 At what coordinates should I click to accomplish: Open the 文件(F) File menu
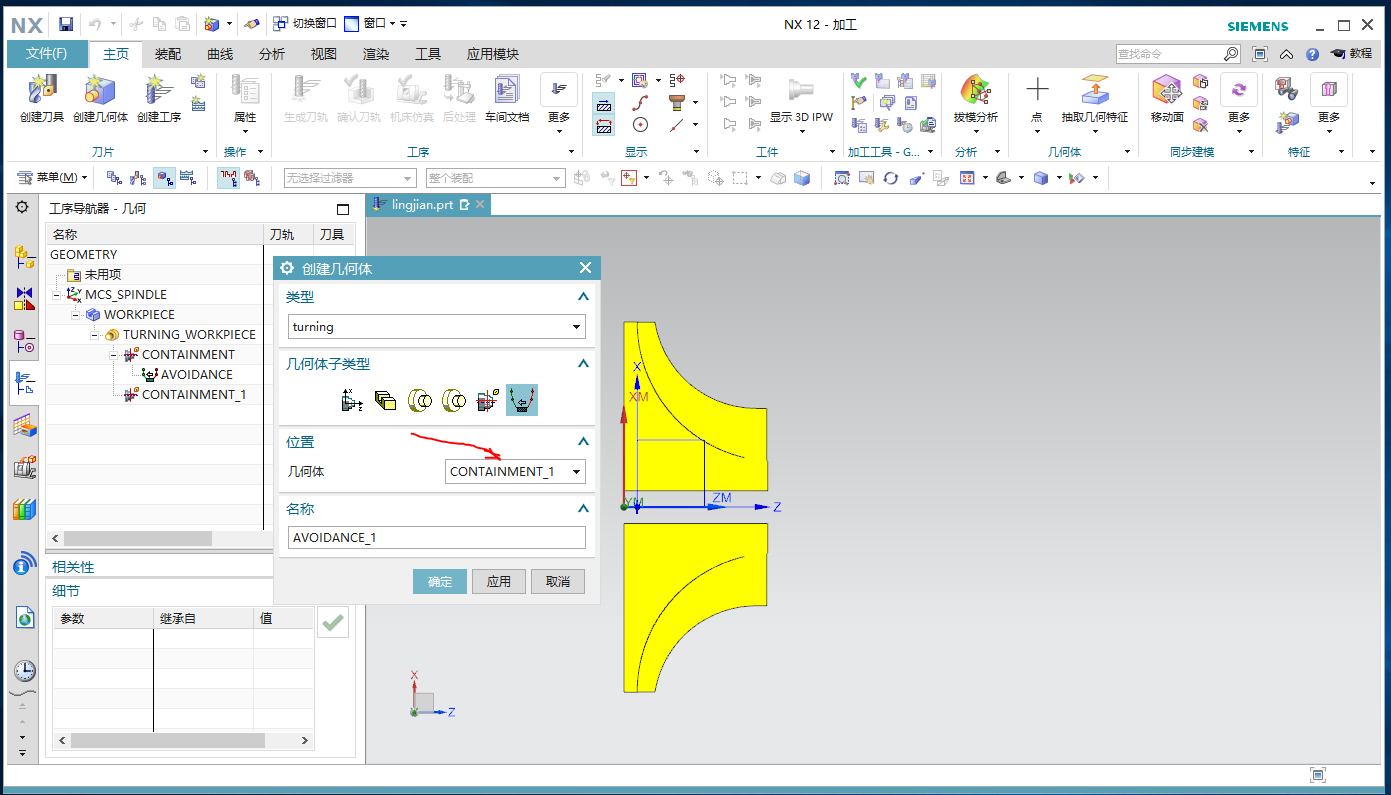point(47,54)
